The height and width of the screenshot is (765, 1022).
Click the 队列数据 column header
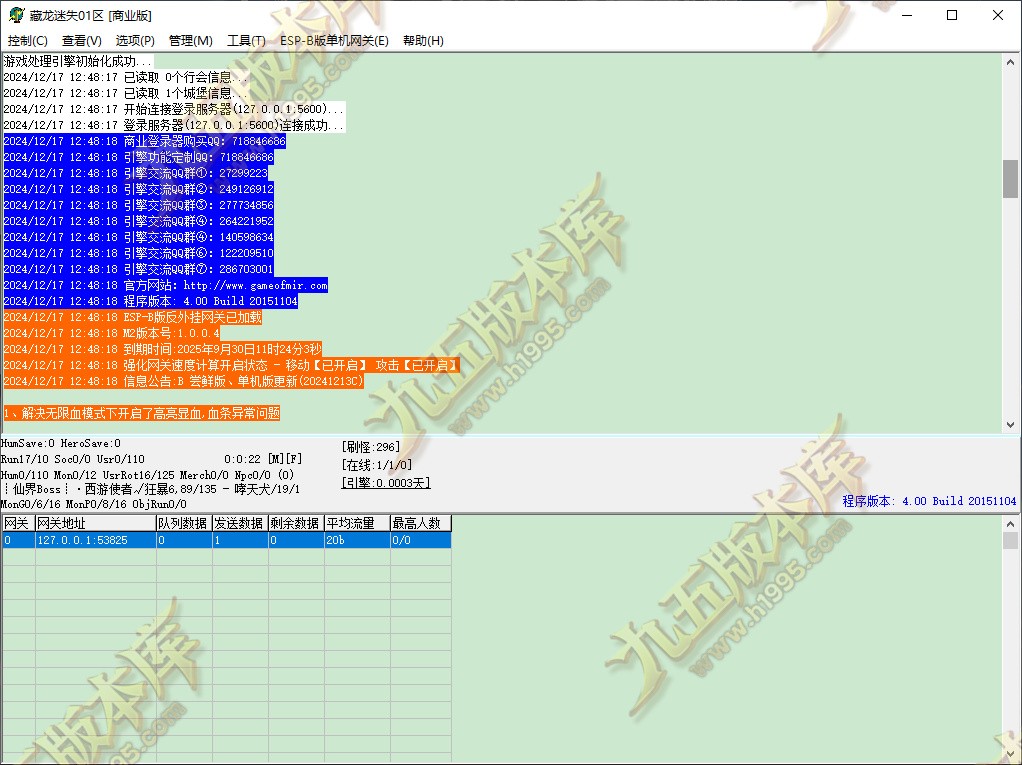coord(184,523)
